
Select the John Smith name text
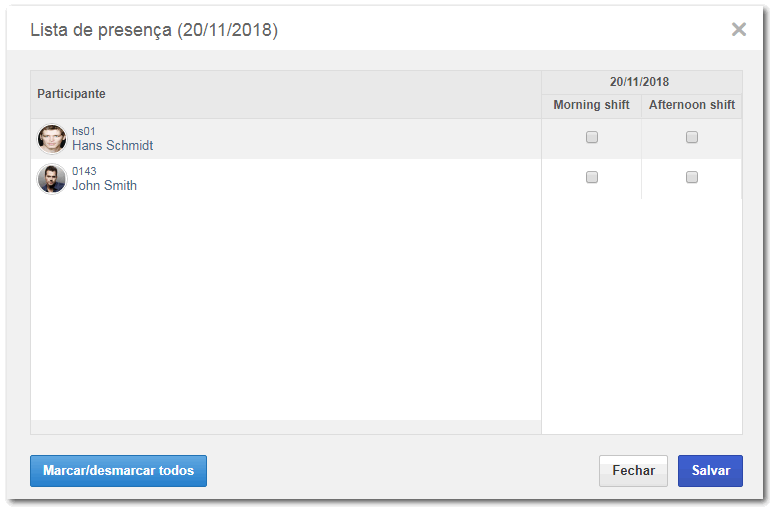[x=105, y=185]
